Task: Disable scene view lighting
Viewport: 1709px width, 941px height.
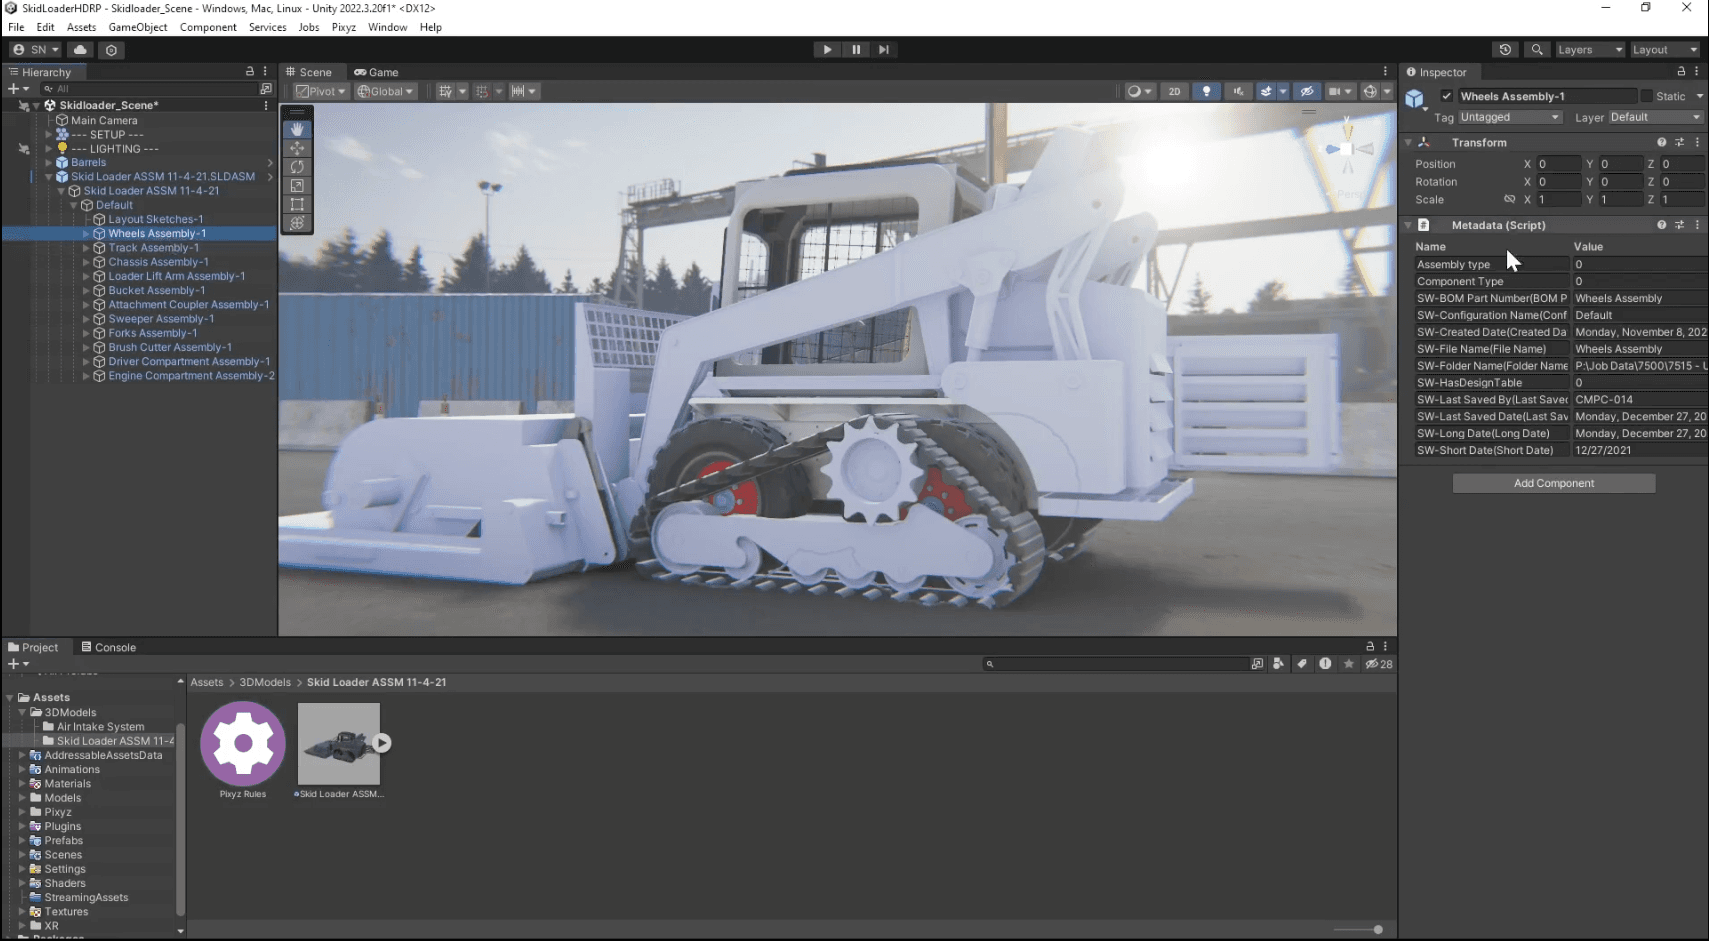Action: [1206, 91]
